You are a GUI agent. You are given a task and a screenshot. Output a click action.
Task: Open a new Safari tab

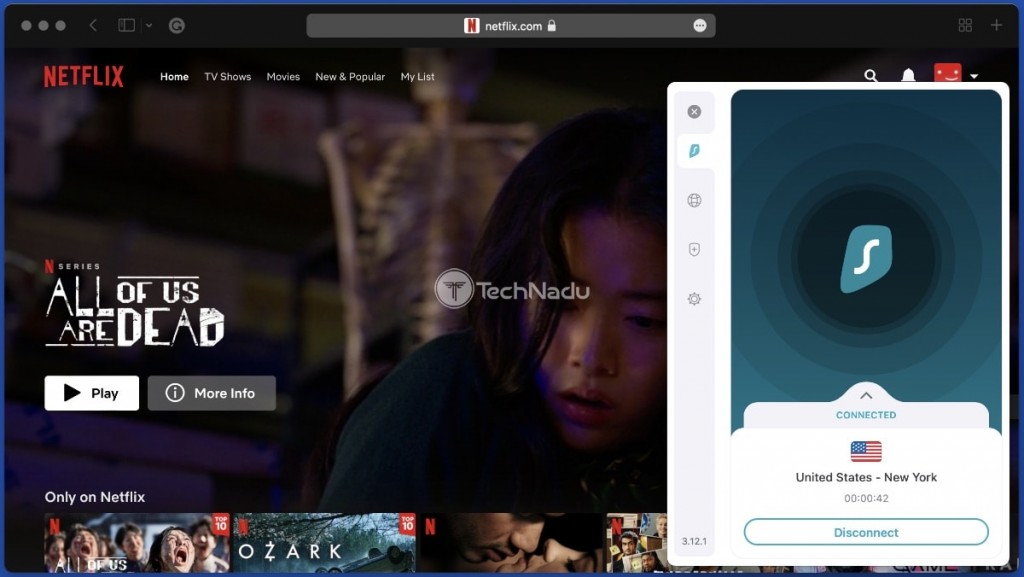click(x=996, y=25)
